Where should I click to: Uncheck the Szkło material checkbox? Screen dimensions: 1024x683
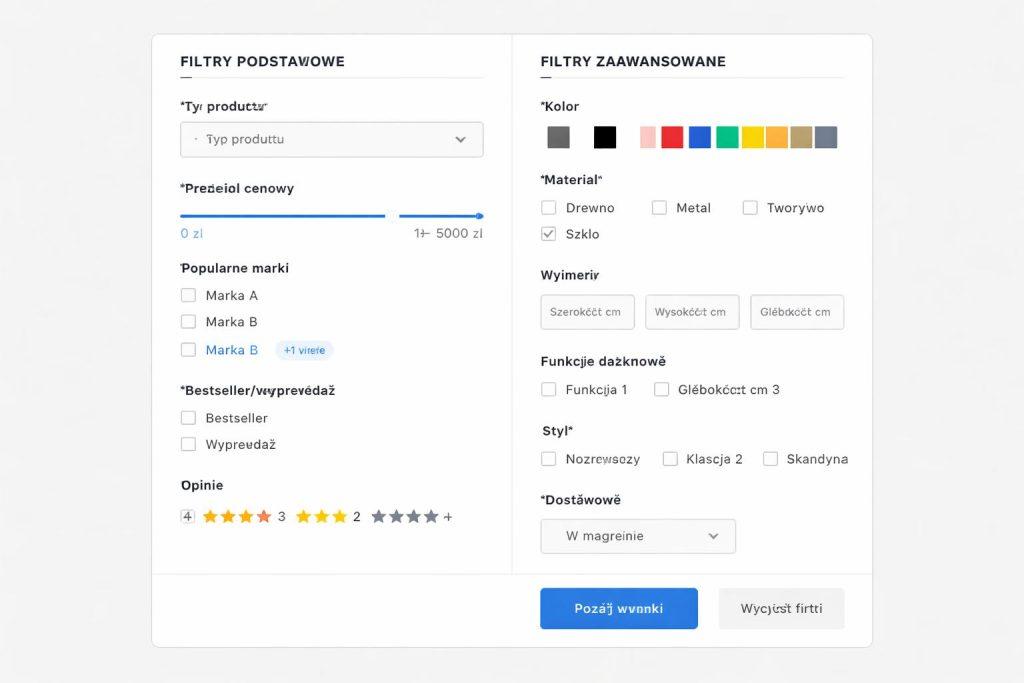coord(549,234)
